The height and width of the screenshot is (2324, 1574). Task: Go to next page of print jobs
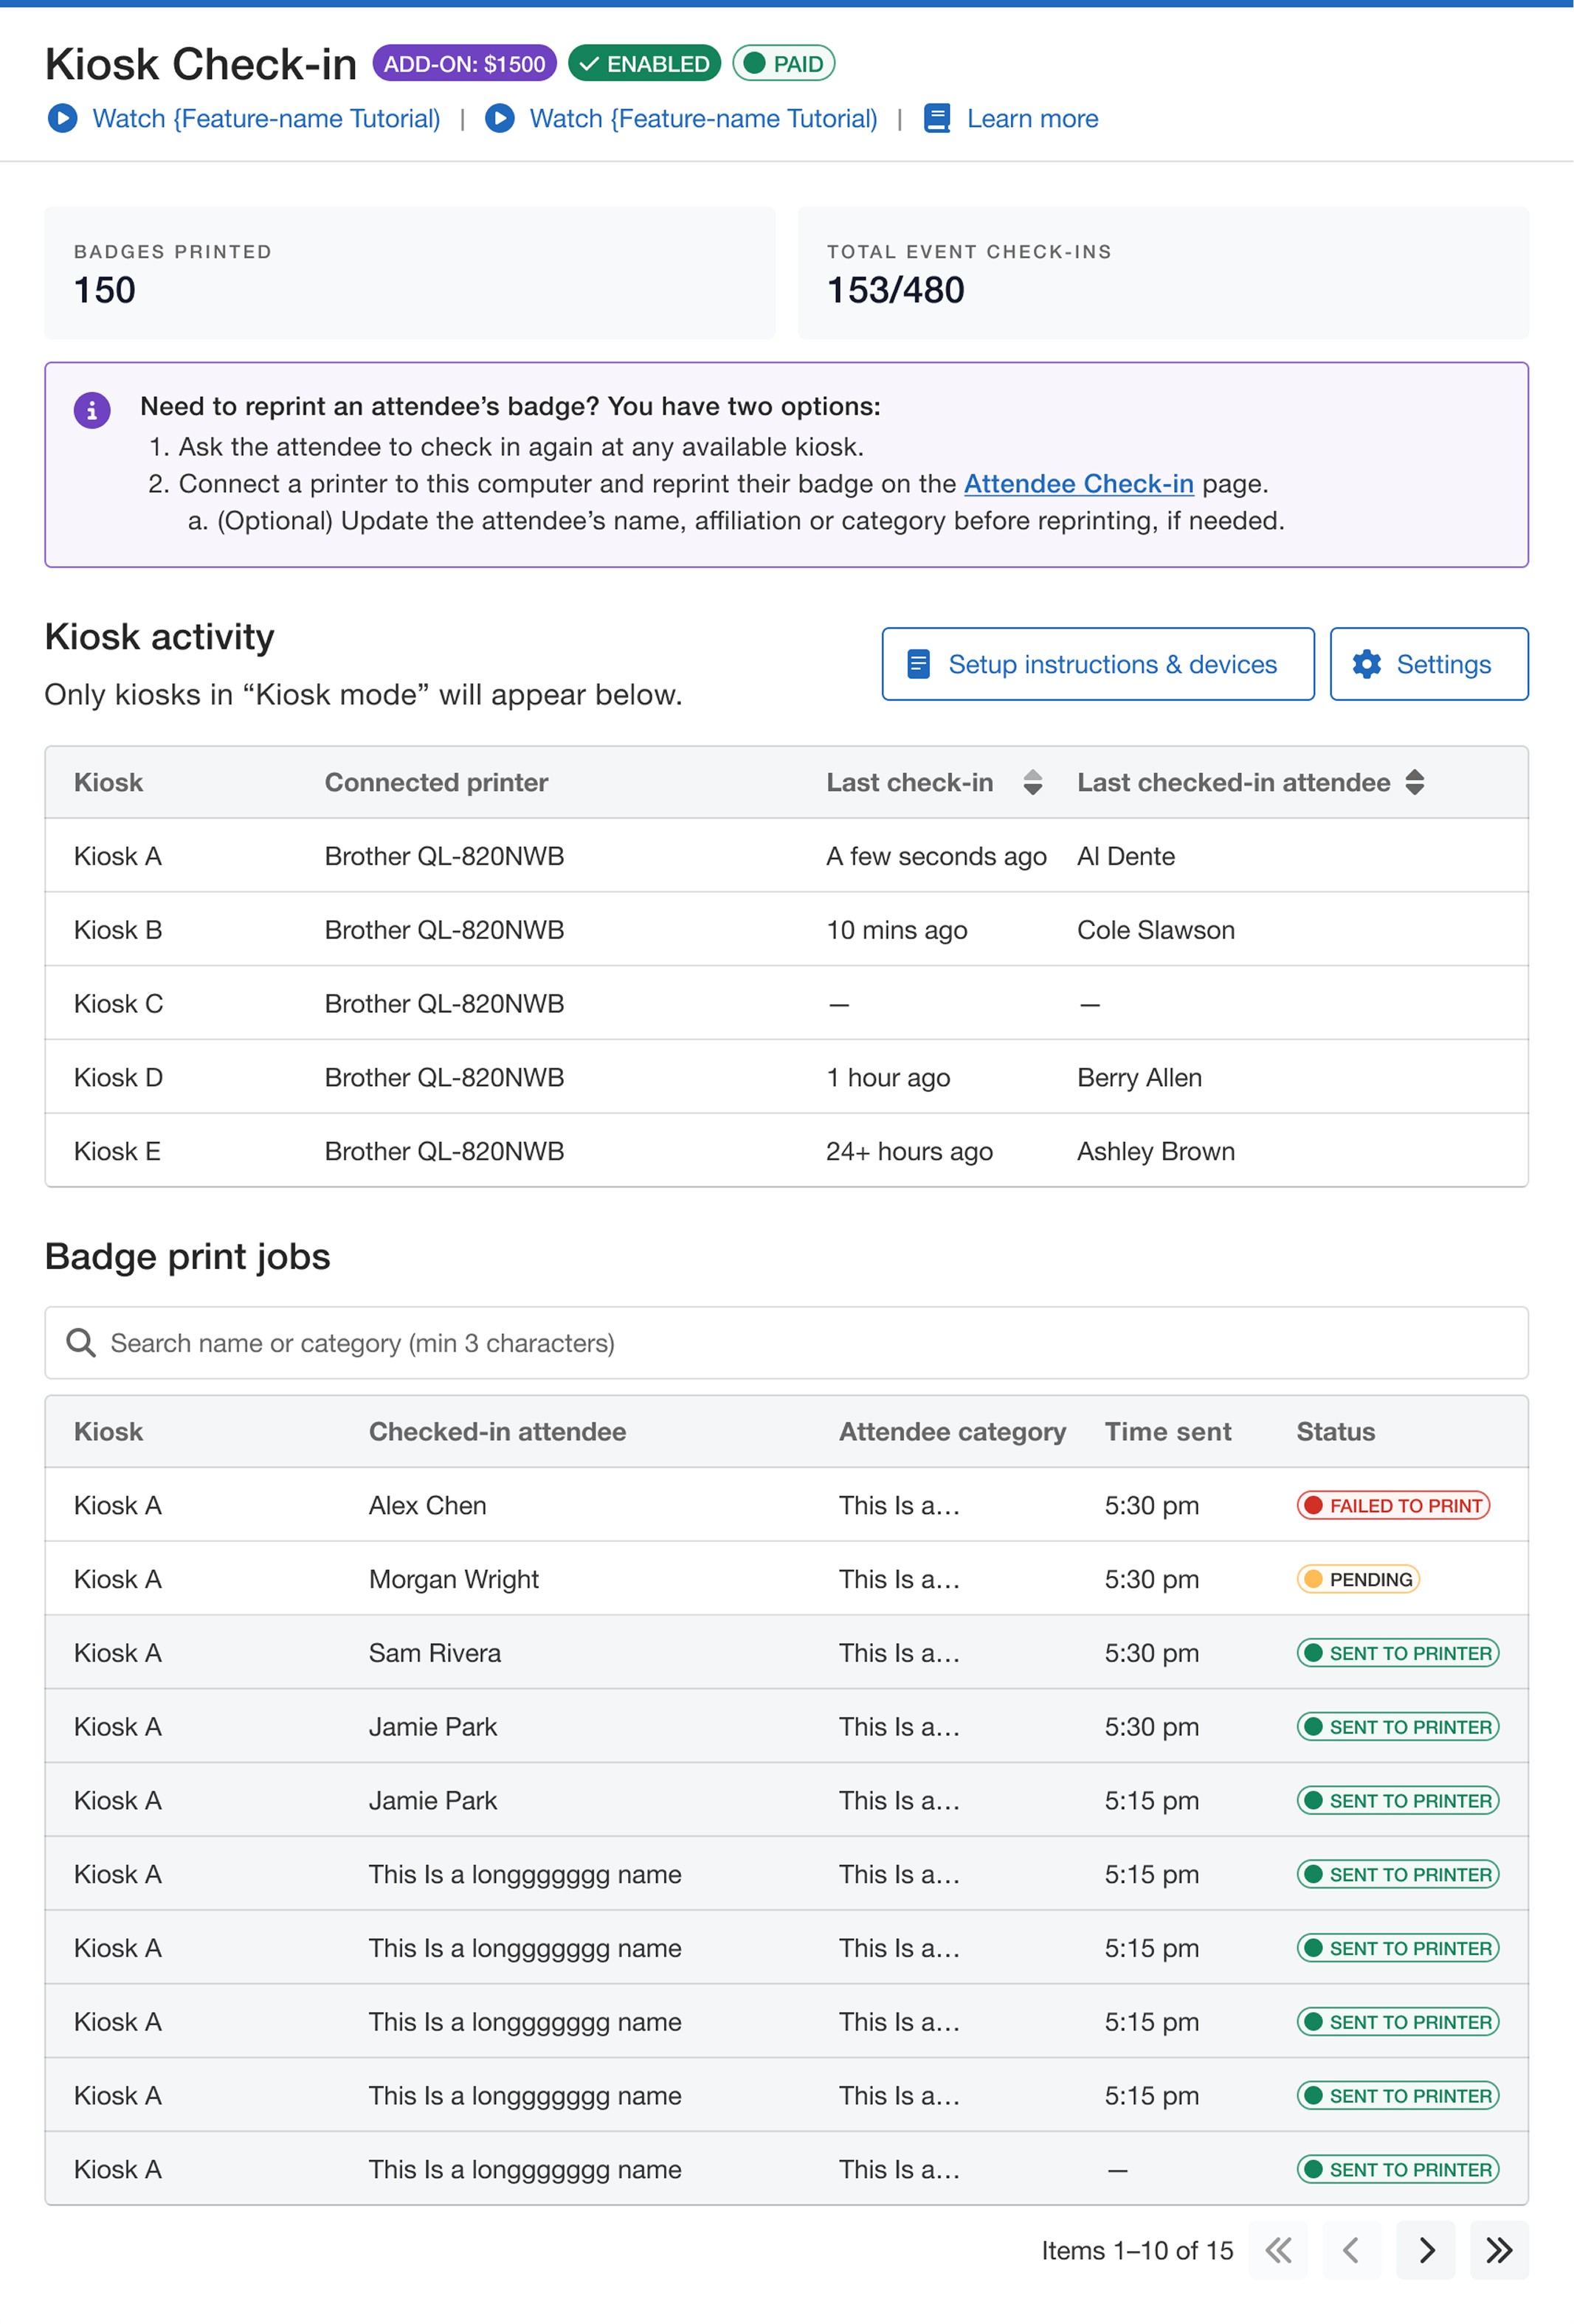[1425, 2249]
